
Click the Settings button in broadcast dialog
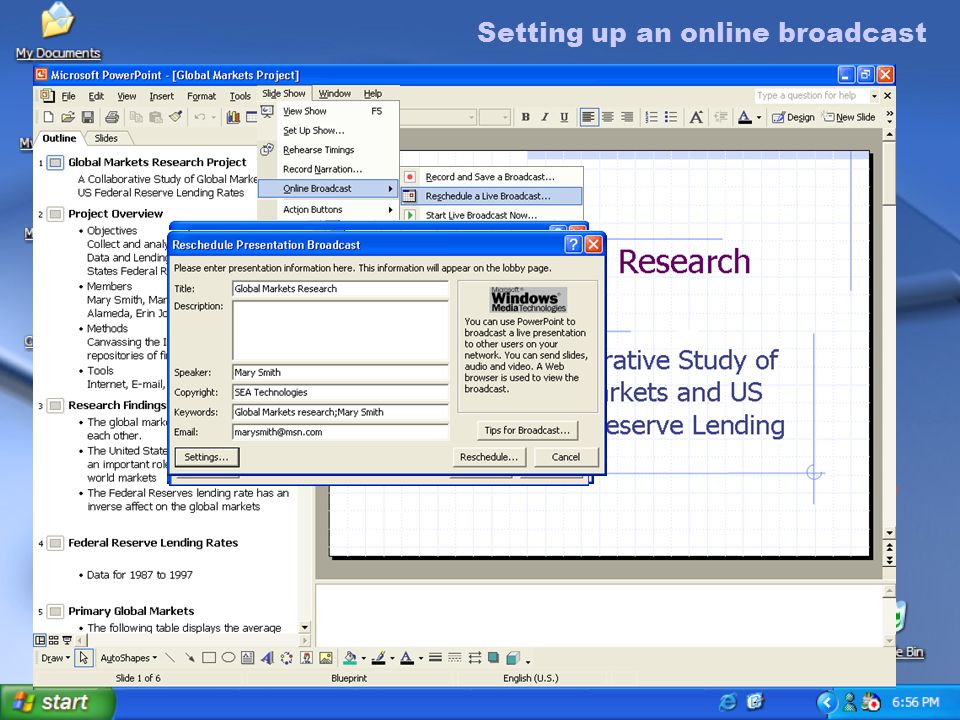[206, 457]
